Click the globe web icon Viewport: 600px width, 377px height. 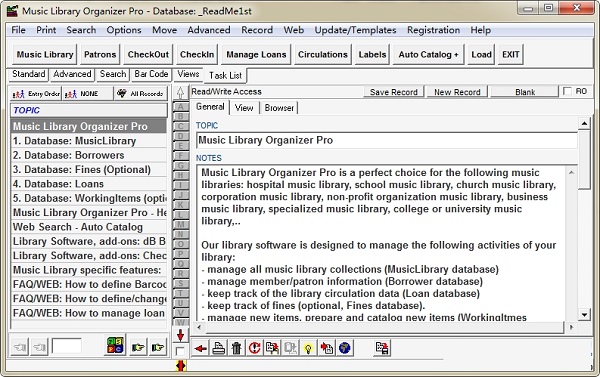(x=345, y=348)
